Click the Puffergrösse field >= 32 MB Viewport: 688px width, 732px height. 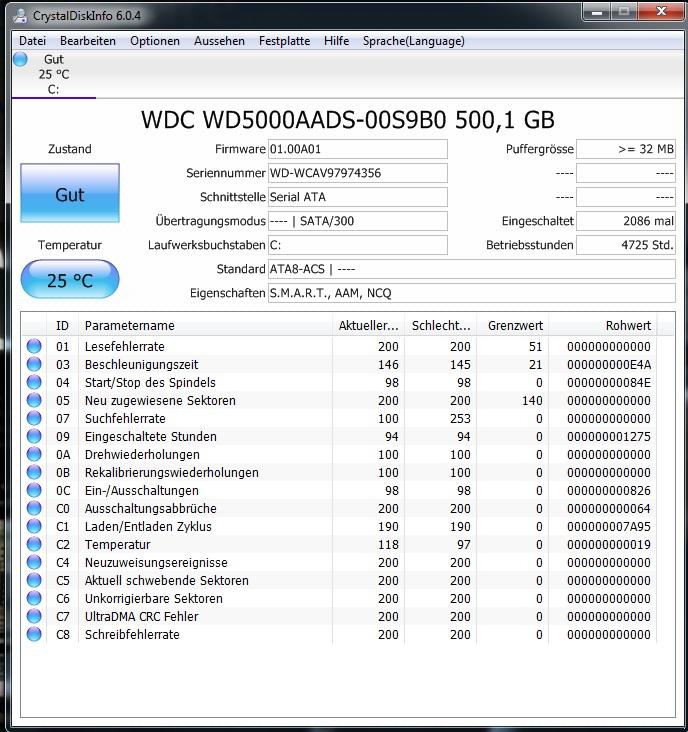coord(626,149)
